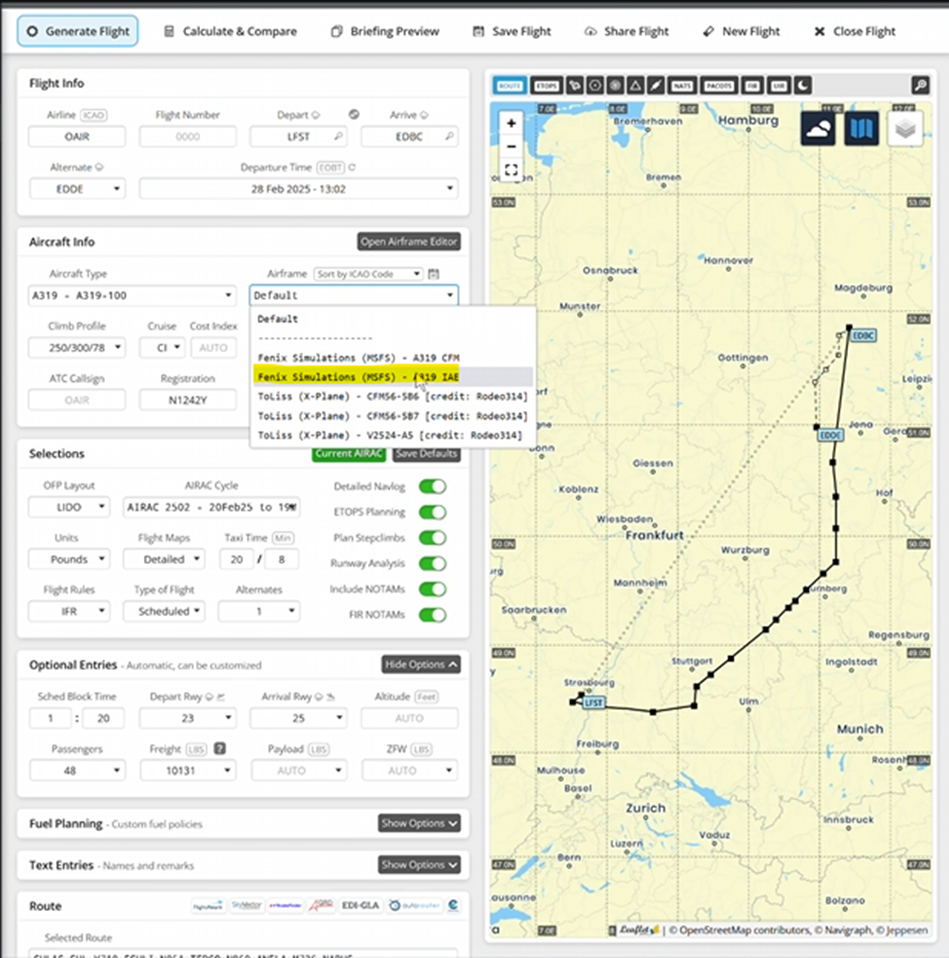Screen dimensions: 949x958
Task: Open the map layers stack button
Action: pyautogui.click(x=905, y=129)
